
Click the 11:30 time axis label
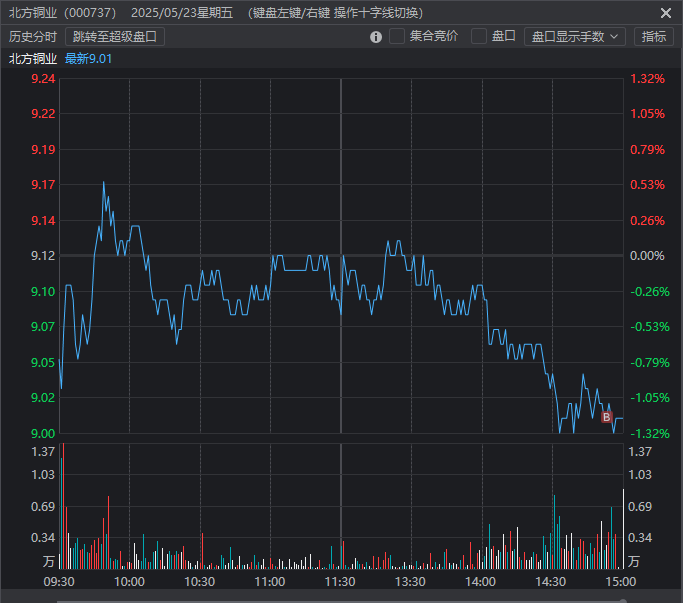[340, 581]
